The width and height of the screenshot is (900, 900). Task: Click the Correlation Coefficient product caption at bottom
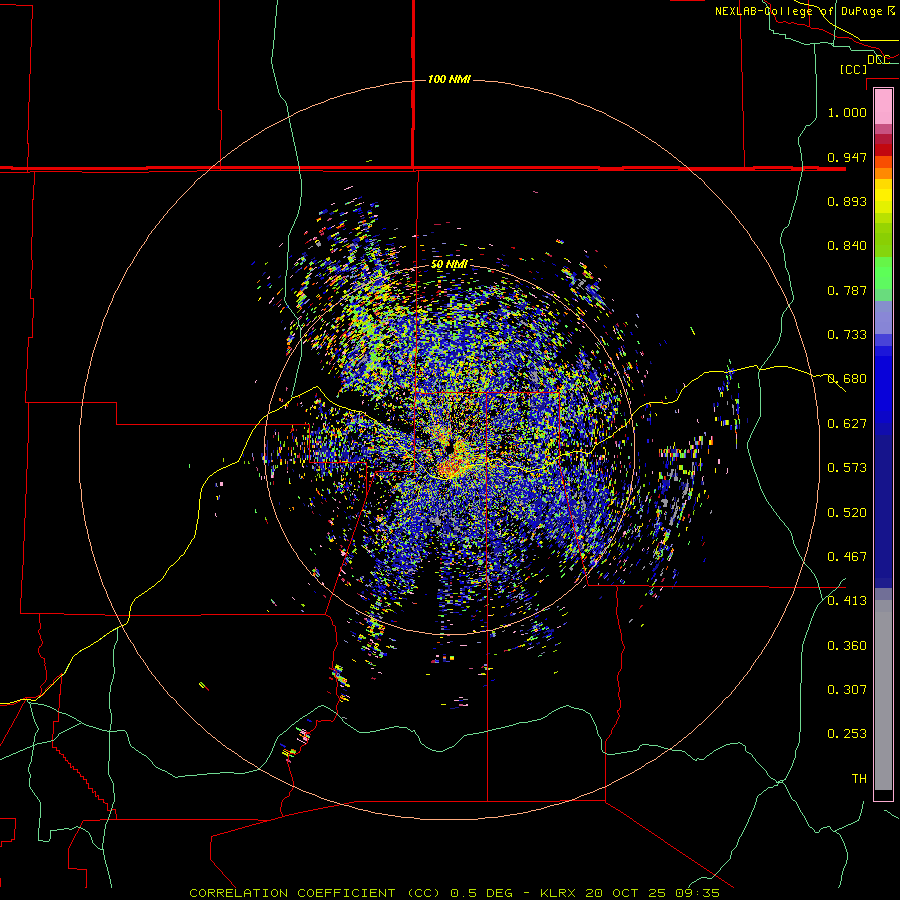pos(454,893)
